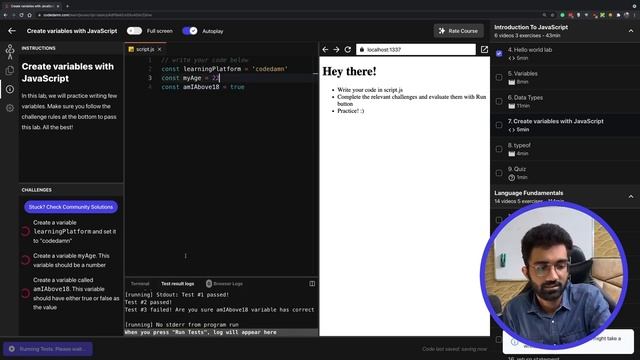The height and width of the screenshot is (360, 640).
Task: Select the instructions info icon in the left sidebar
Action: tap(10, 89)
